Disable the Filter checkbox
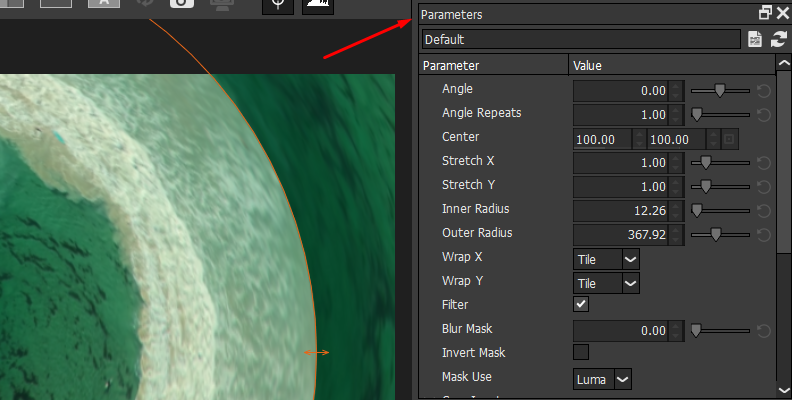The image size is (792, 400). point(581,304)
